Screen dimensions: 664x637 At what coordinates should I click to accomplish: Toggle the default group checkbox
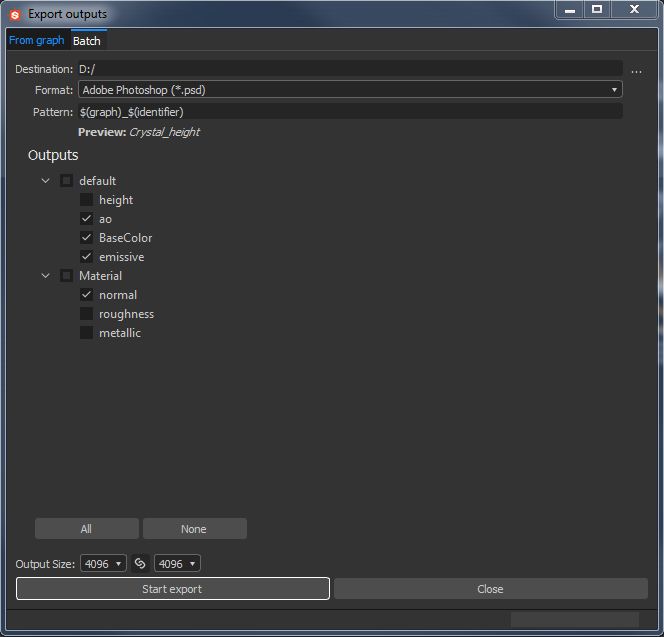click(x=66, y=181)
